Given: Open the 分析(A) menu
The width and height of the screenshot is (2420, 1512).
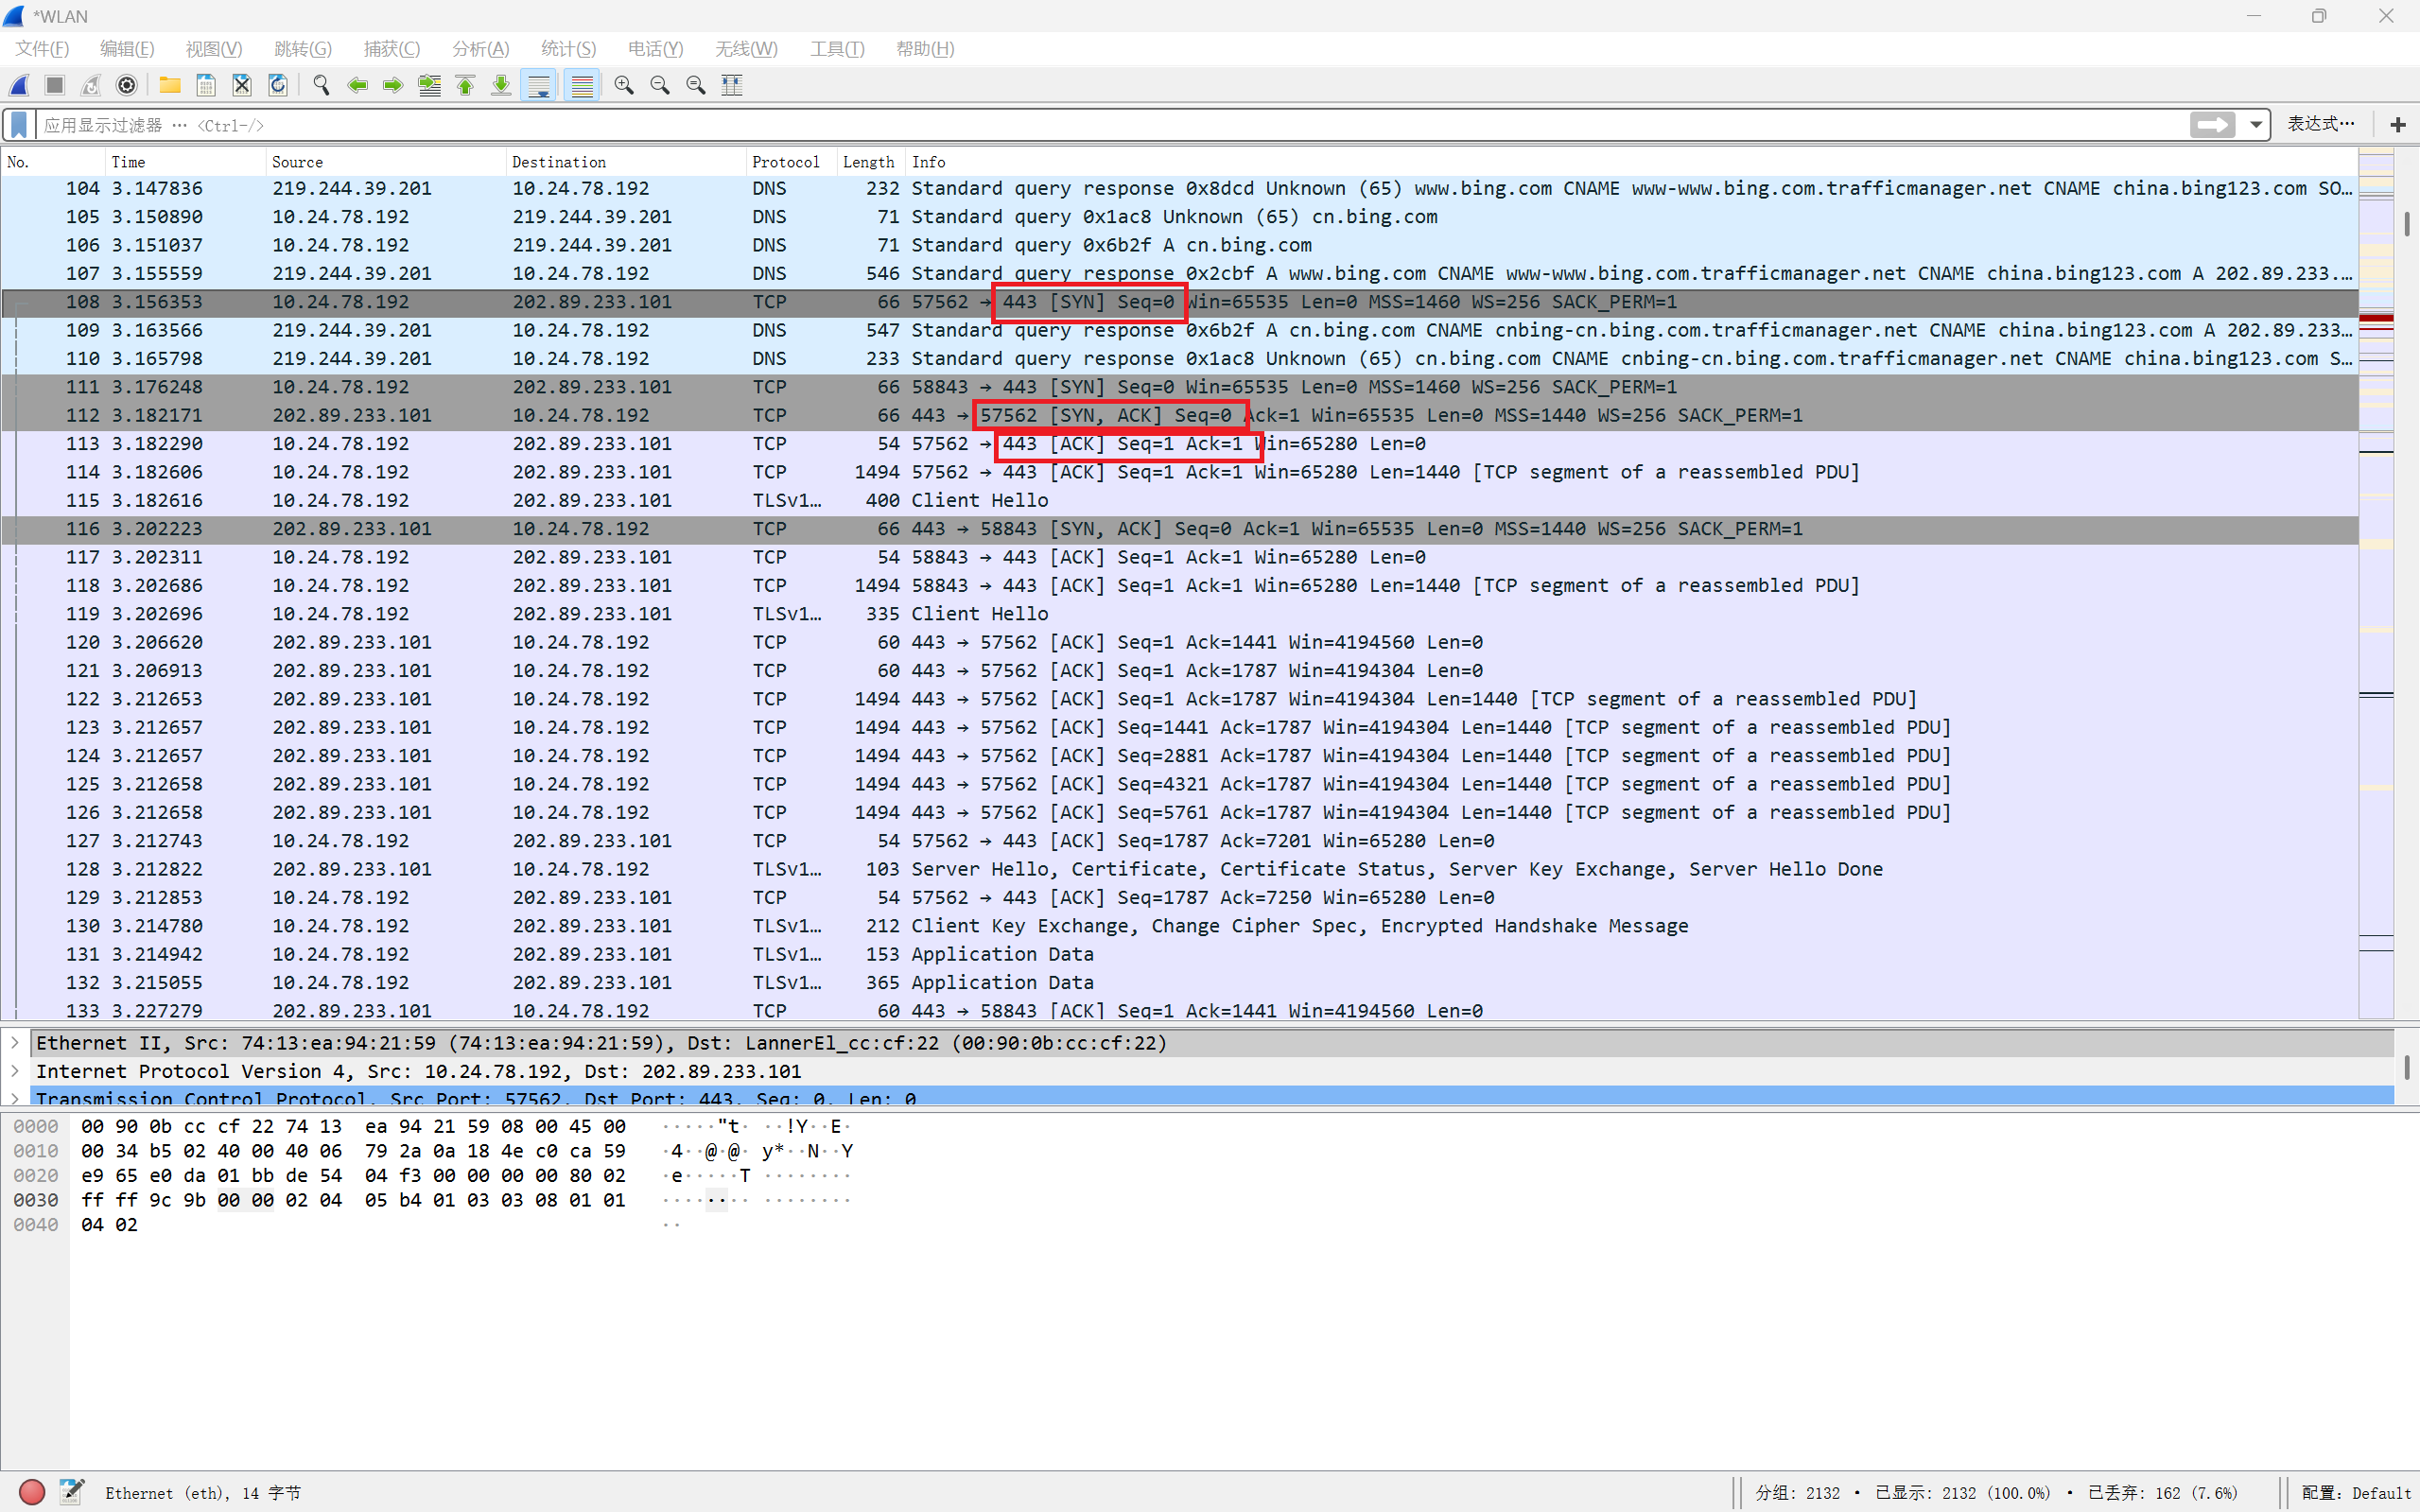Looking at the screenshot, I should (480, 49).
